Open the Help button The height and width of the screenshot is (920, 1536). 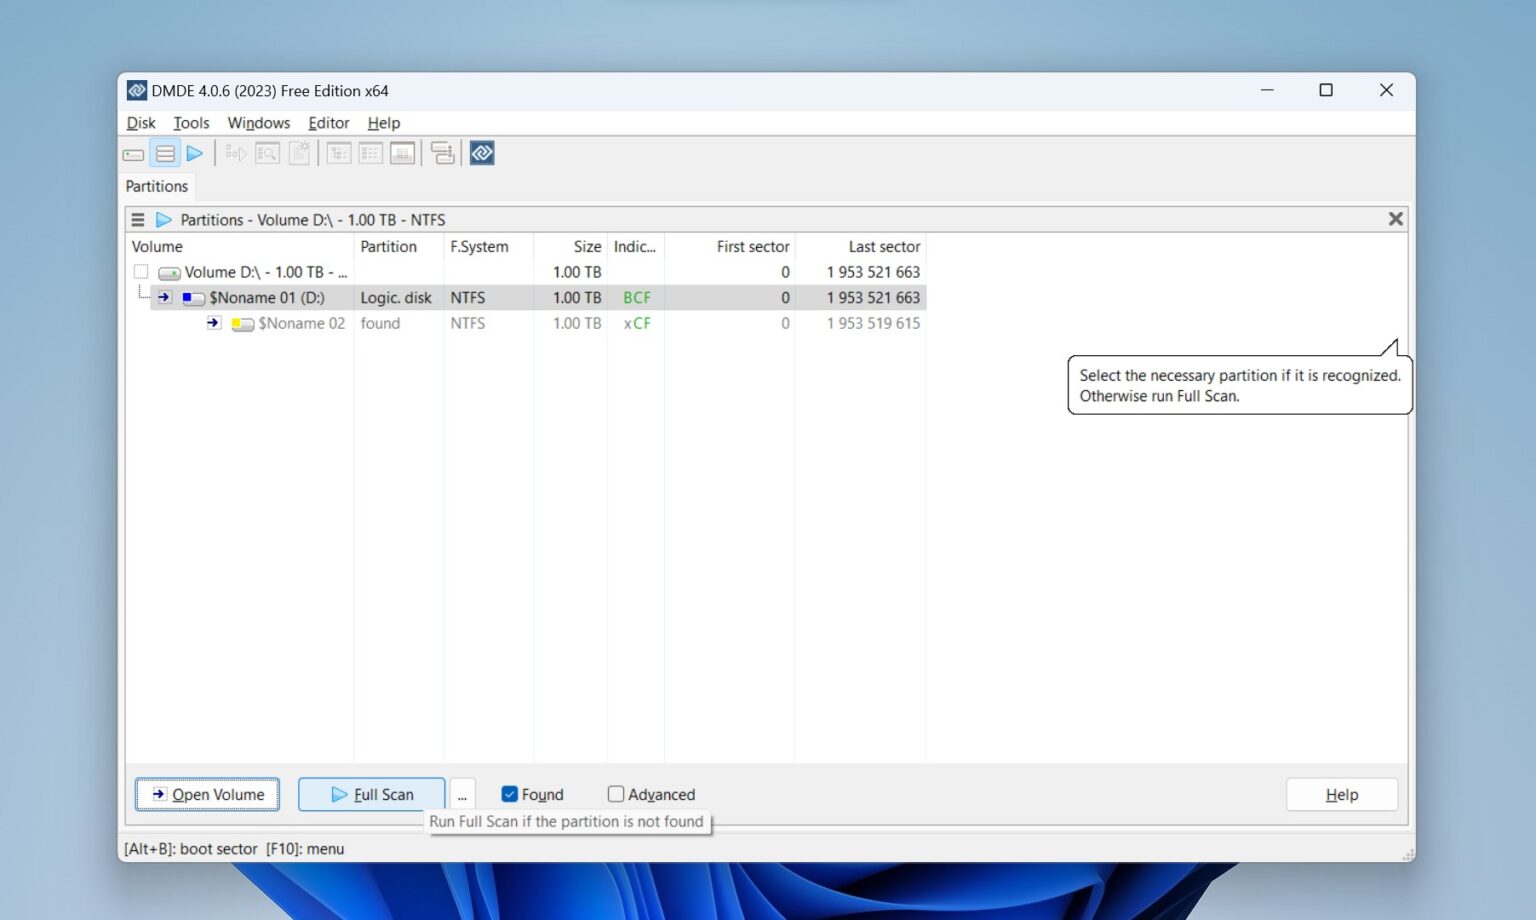(x=1341, y=794)
